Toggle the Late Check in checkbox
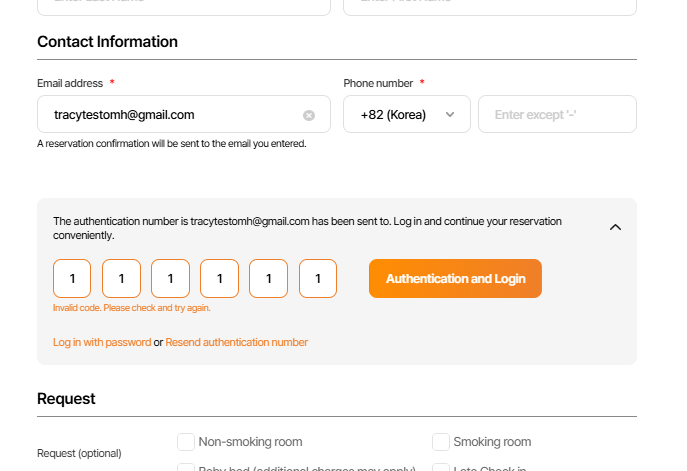Image resolution: width=687 pixels, height=471 pixels. (x=441, y=467)
